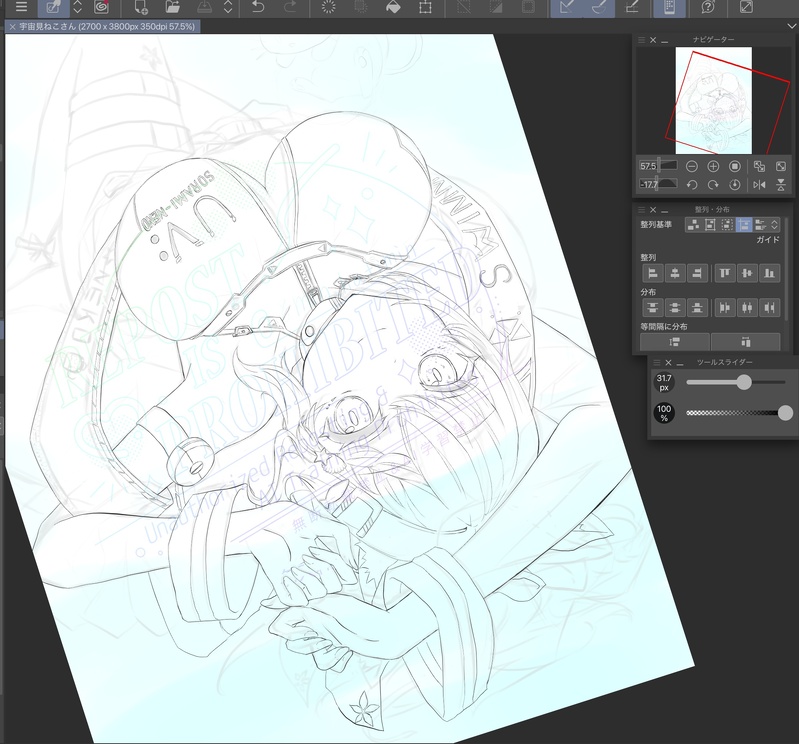Image resolution: width=799 pixels, height=744 pixels.
Task: Select the 宇宙見ねこさん canvas tab
Action: (x=106, y=26)
